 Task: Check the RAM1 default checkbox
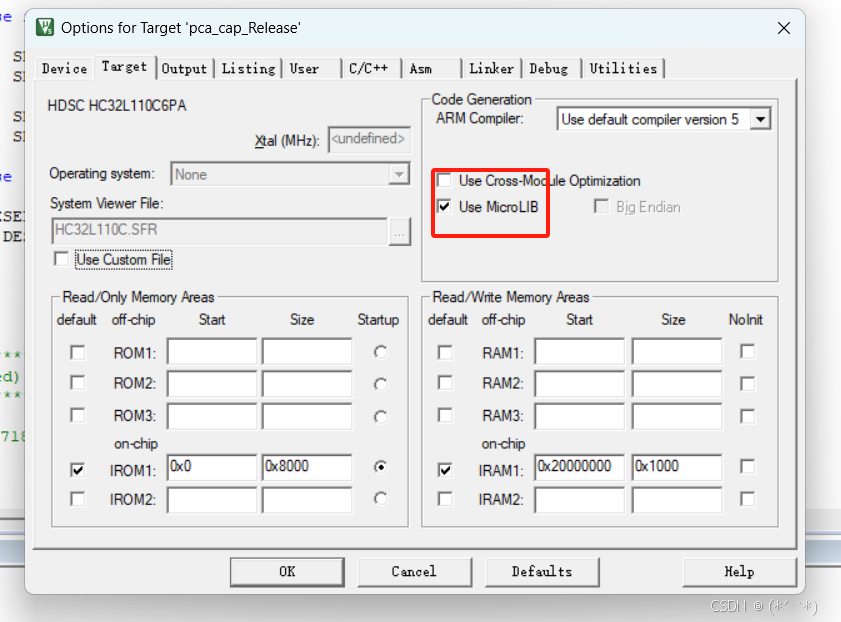click(445, 353)
